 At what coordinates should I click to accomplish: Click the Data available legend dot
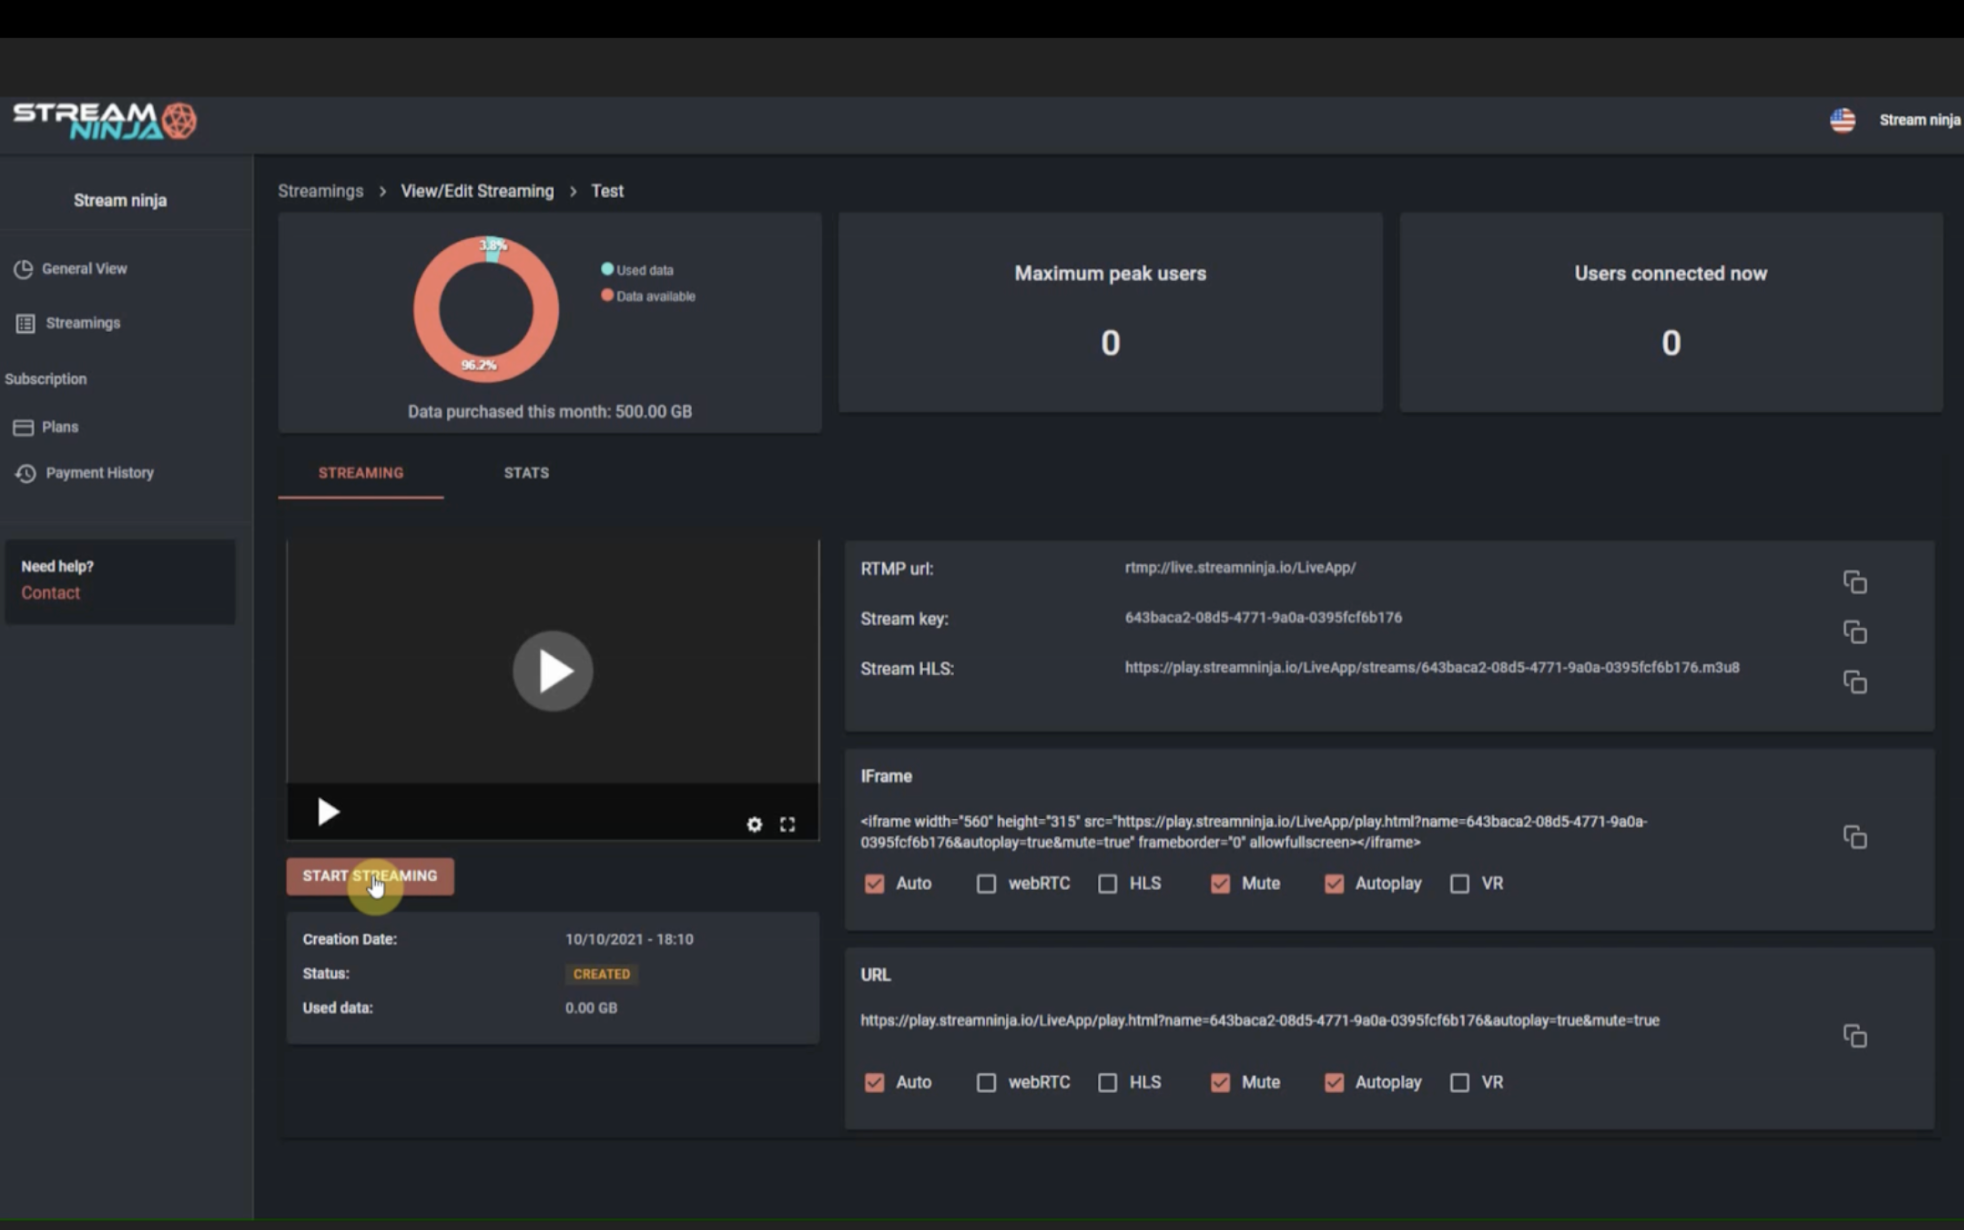(x=607, y=295)
